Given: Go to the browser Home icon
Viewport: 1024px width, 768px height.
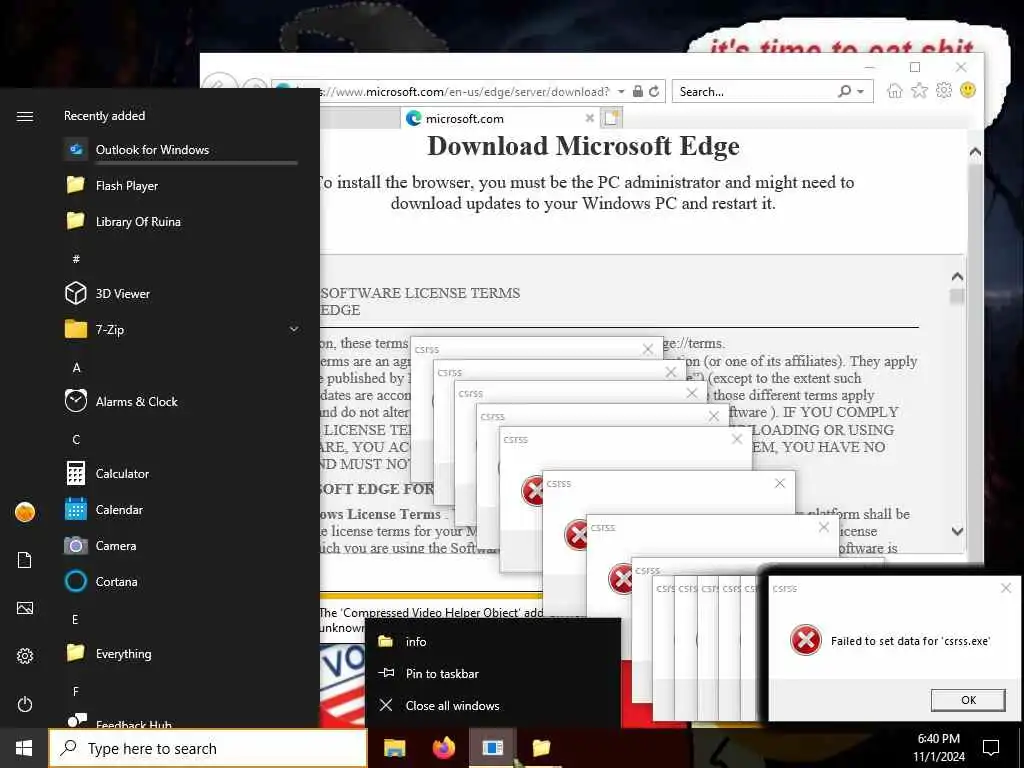Looking at the screenshot, I should (894, 91).
